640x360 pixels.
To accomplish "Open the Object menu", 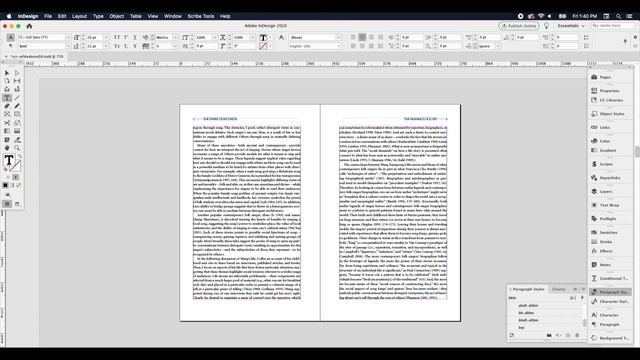I will 116,16.
